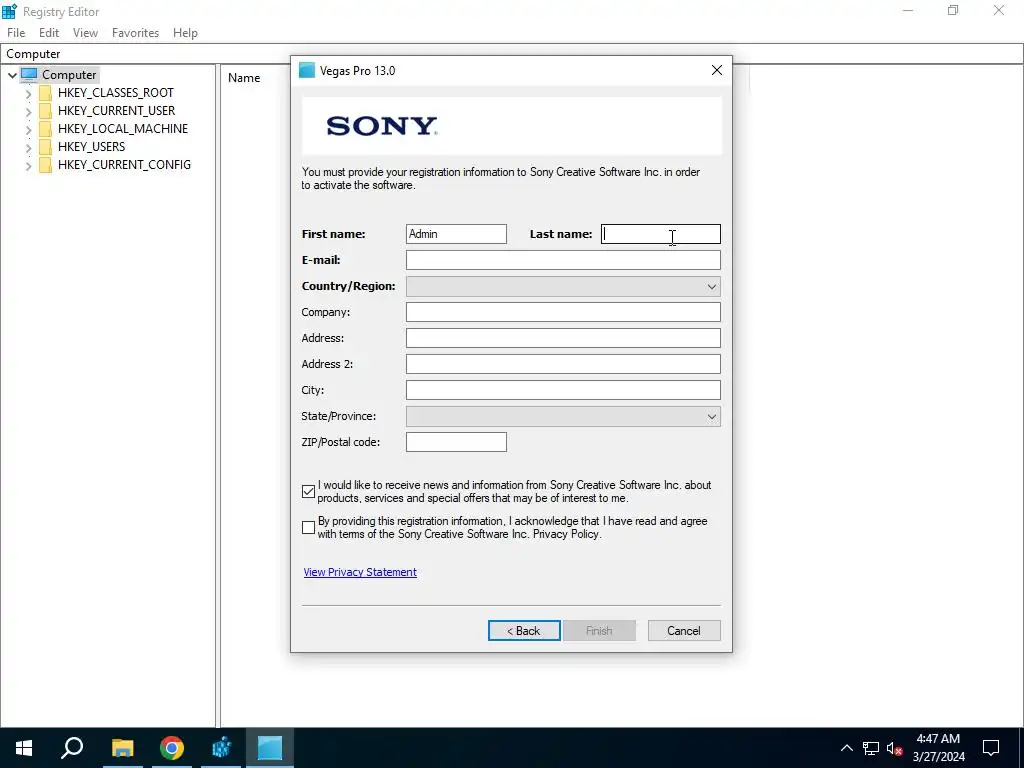This screenshot has height=768, width=1024.
Task: Uncheck the receive news and information checkbox
Action: pos(308,492)
